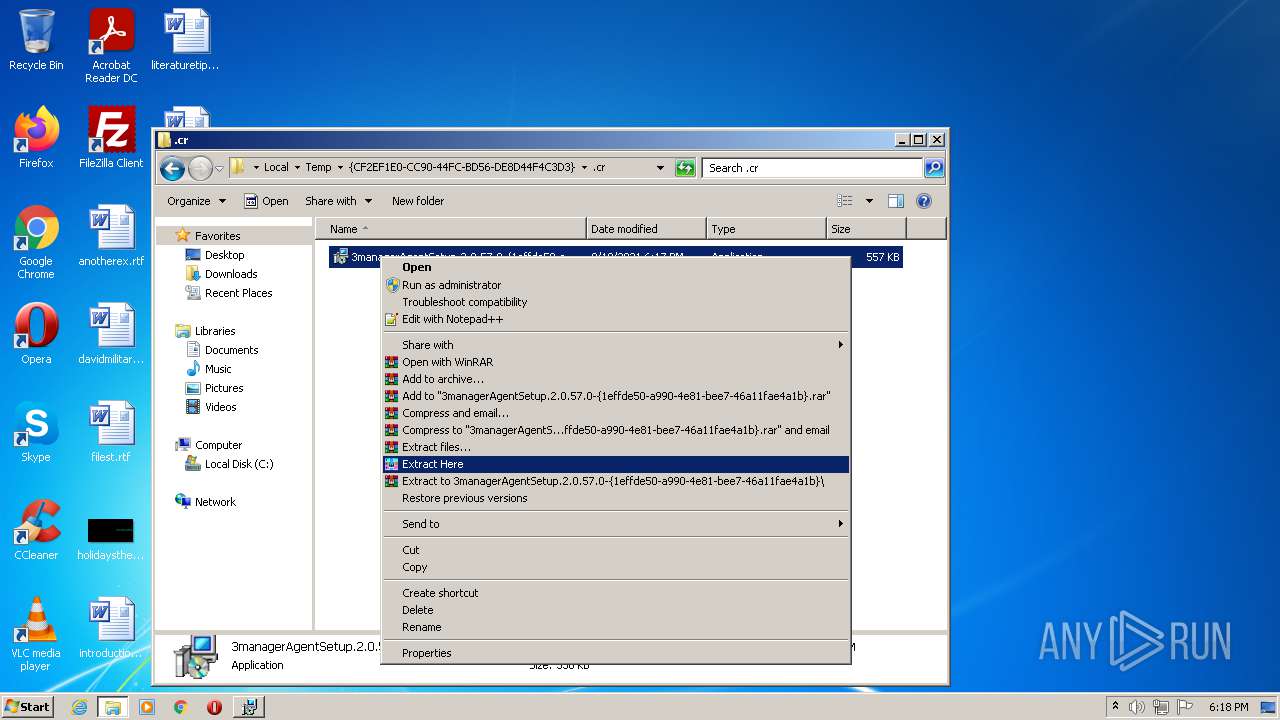This screenshot has width=1280, height=720.
Task: Open the davidmilitar document icon
Action: (111, 333)
